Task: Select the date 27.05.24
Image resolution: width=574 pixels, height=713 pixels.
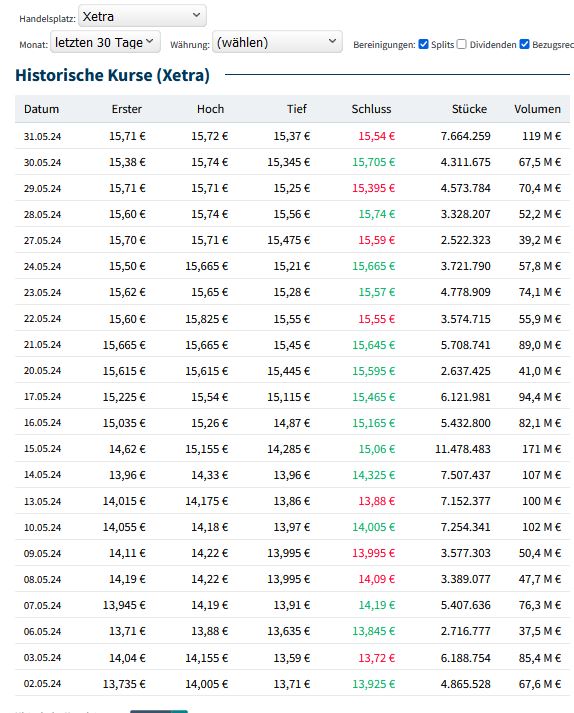Action: tap(42, 240)
